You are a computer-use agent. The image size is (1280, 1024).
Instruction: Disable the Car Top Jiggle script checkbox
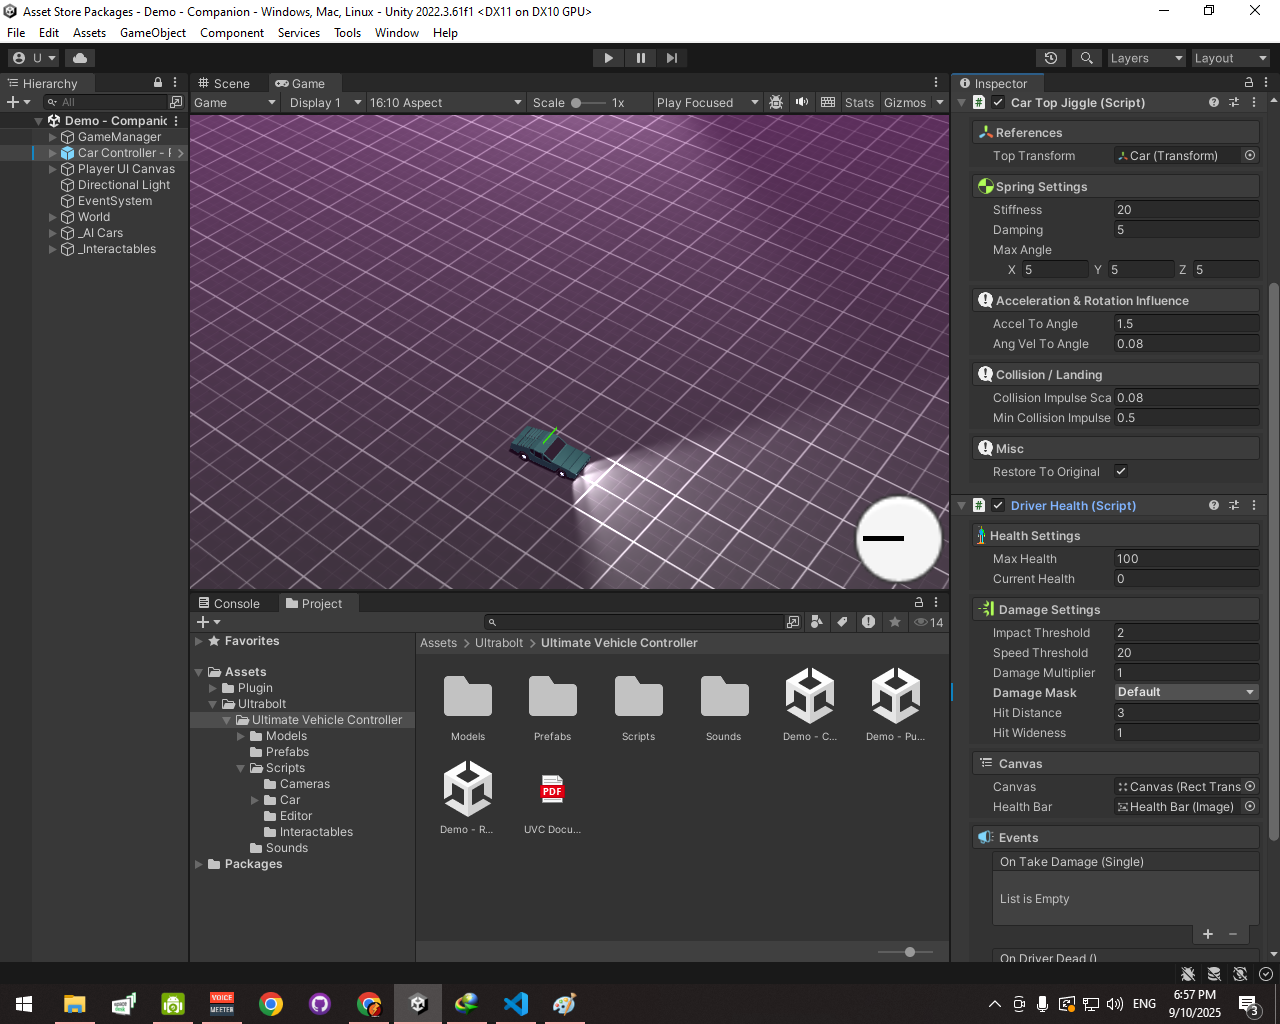click(998, 102)
